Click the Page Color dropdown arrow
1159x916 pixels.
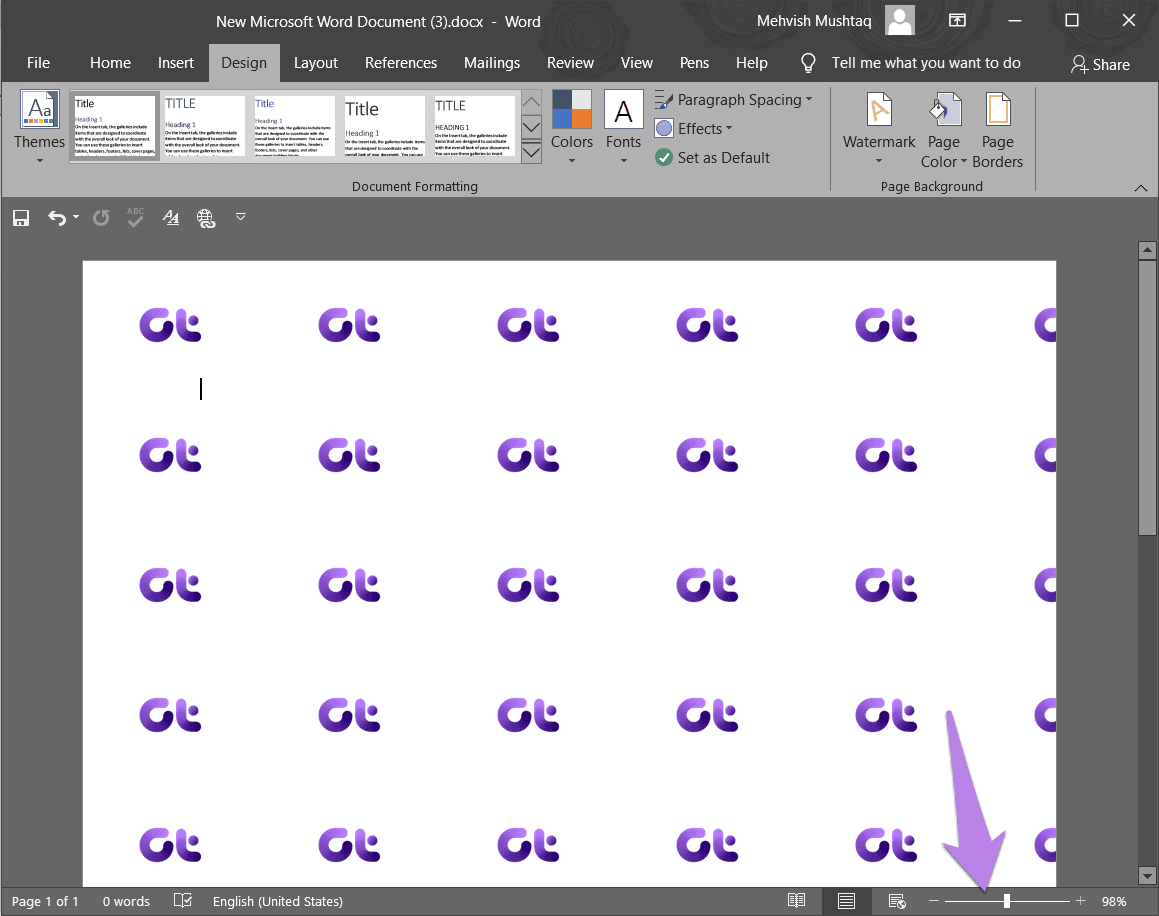click(964, 161)
